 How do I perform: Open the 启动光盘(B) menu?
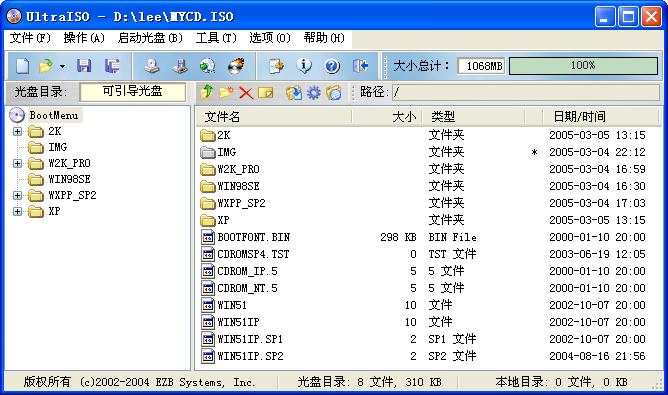(x=150, y=38)
